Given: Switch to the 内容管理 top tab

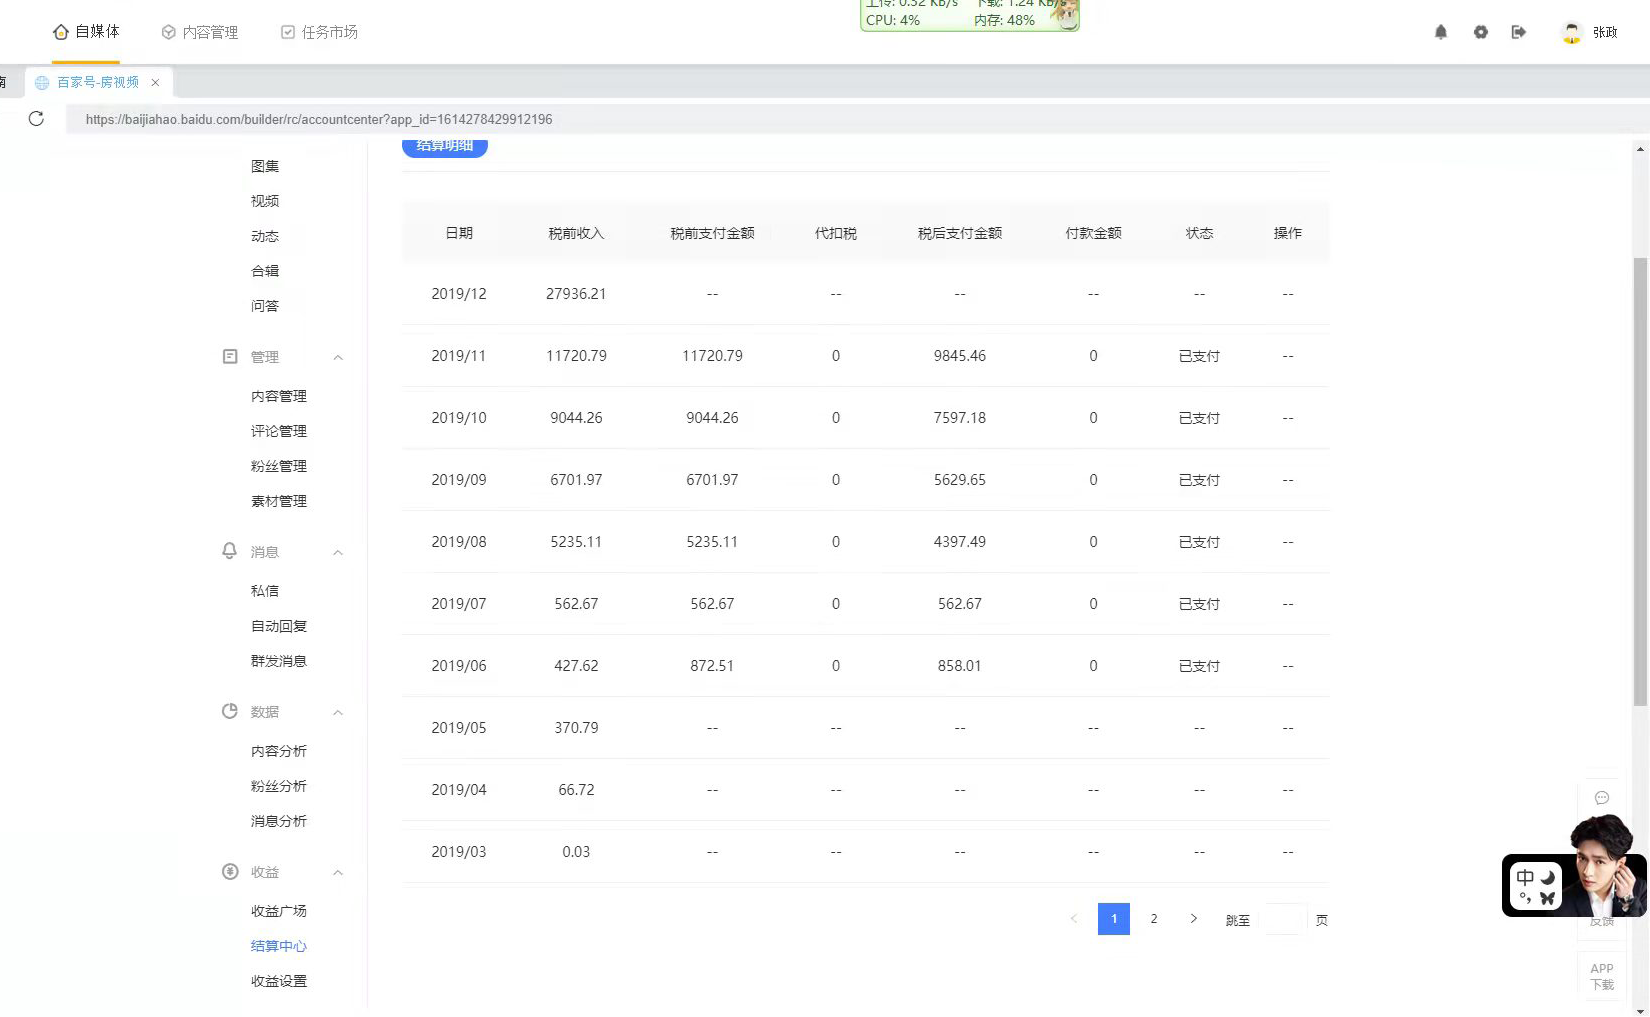Looking at the screenshot, I should pyautogui.click(x=200, y=32).
